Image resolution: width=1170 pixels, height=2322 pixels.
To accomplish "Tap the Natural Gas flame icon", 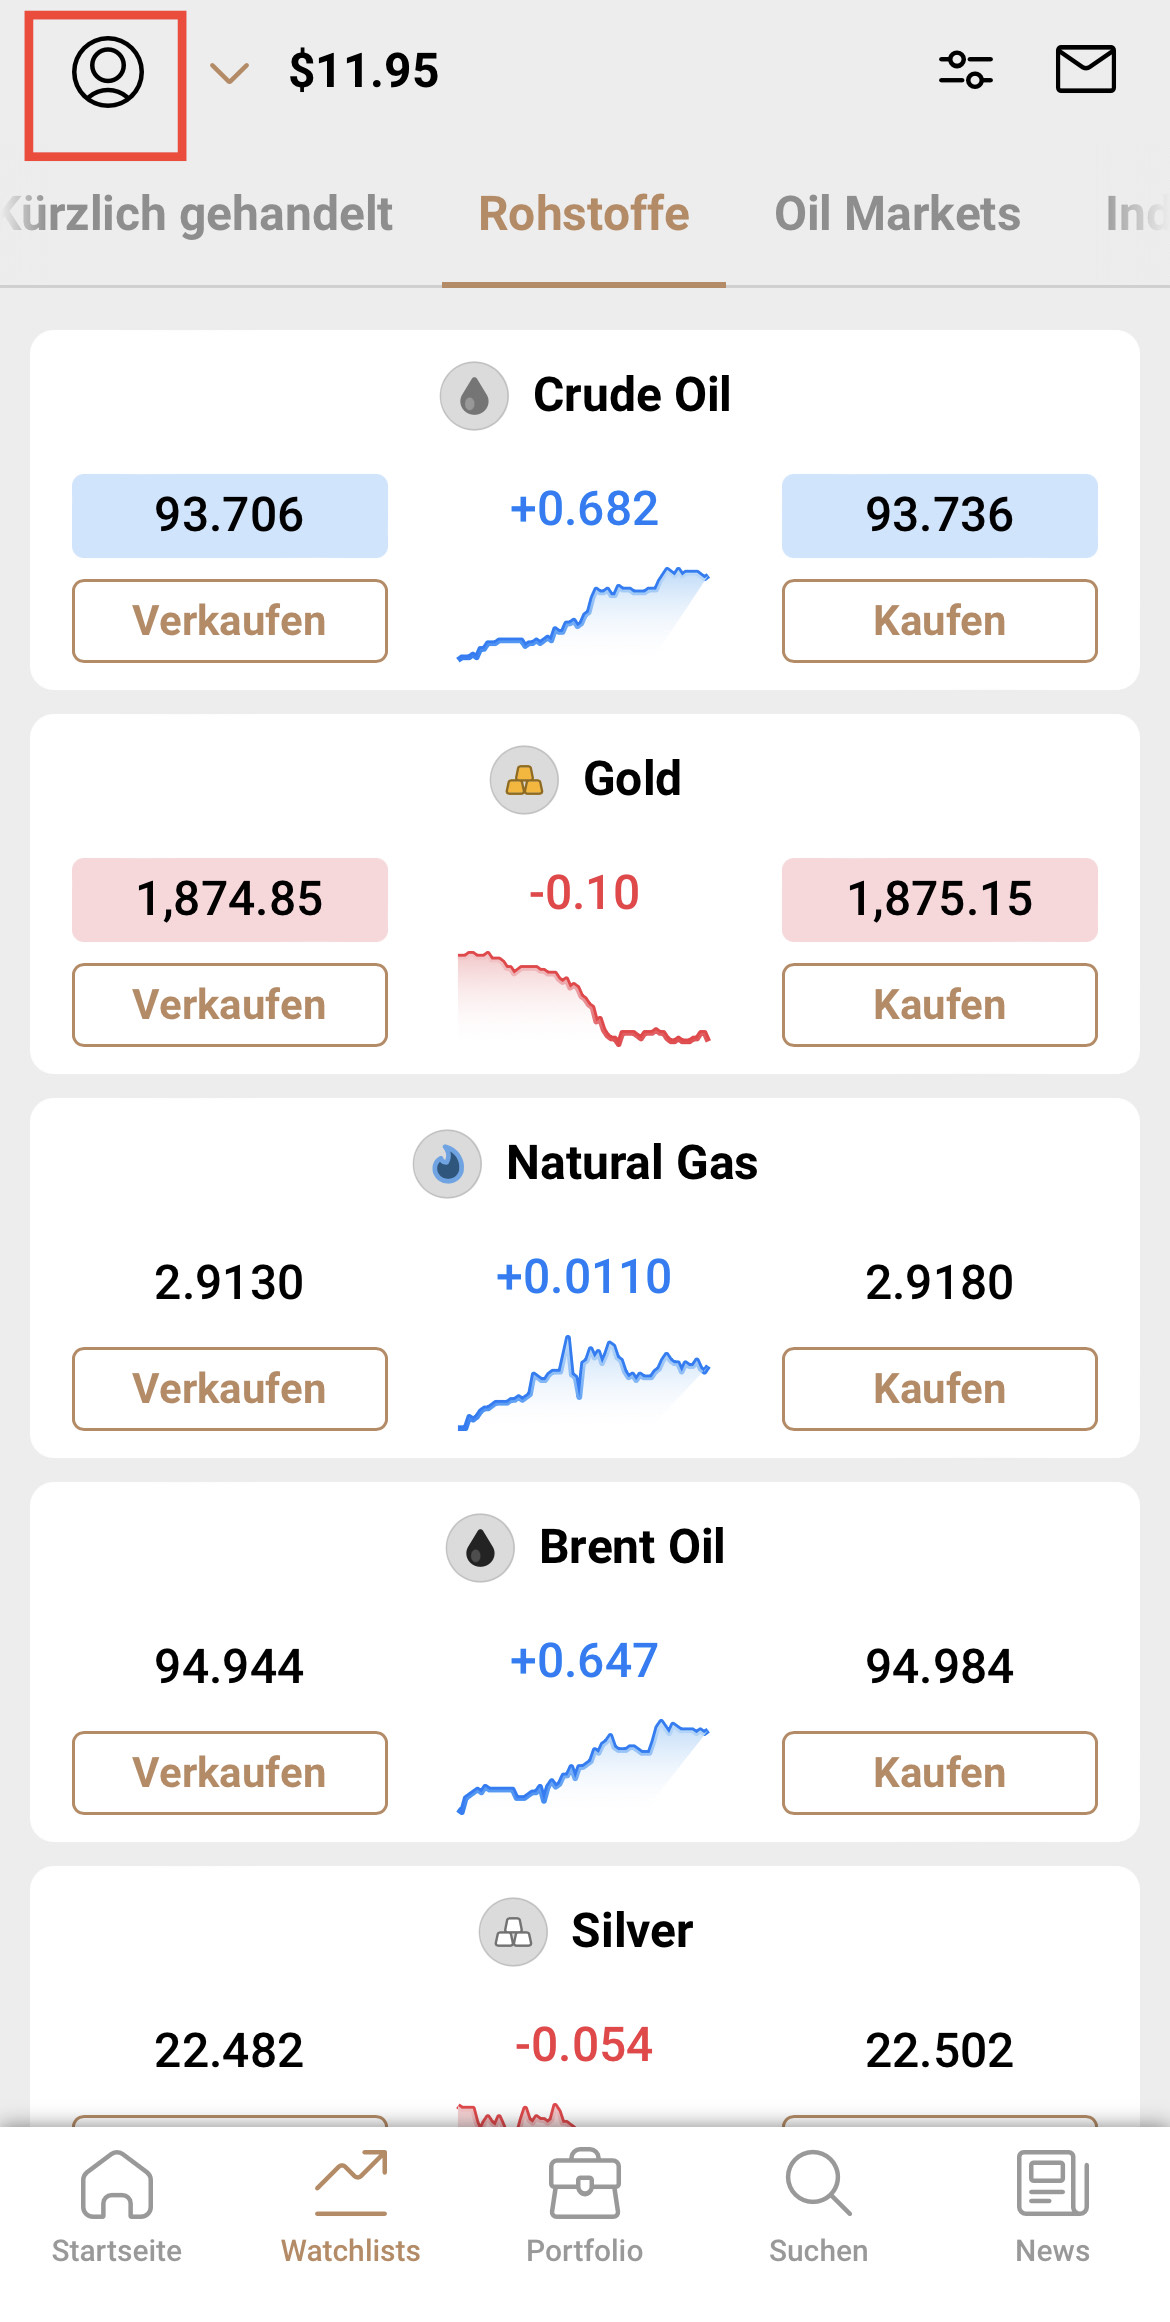I will [447, 1164].
